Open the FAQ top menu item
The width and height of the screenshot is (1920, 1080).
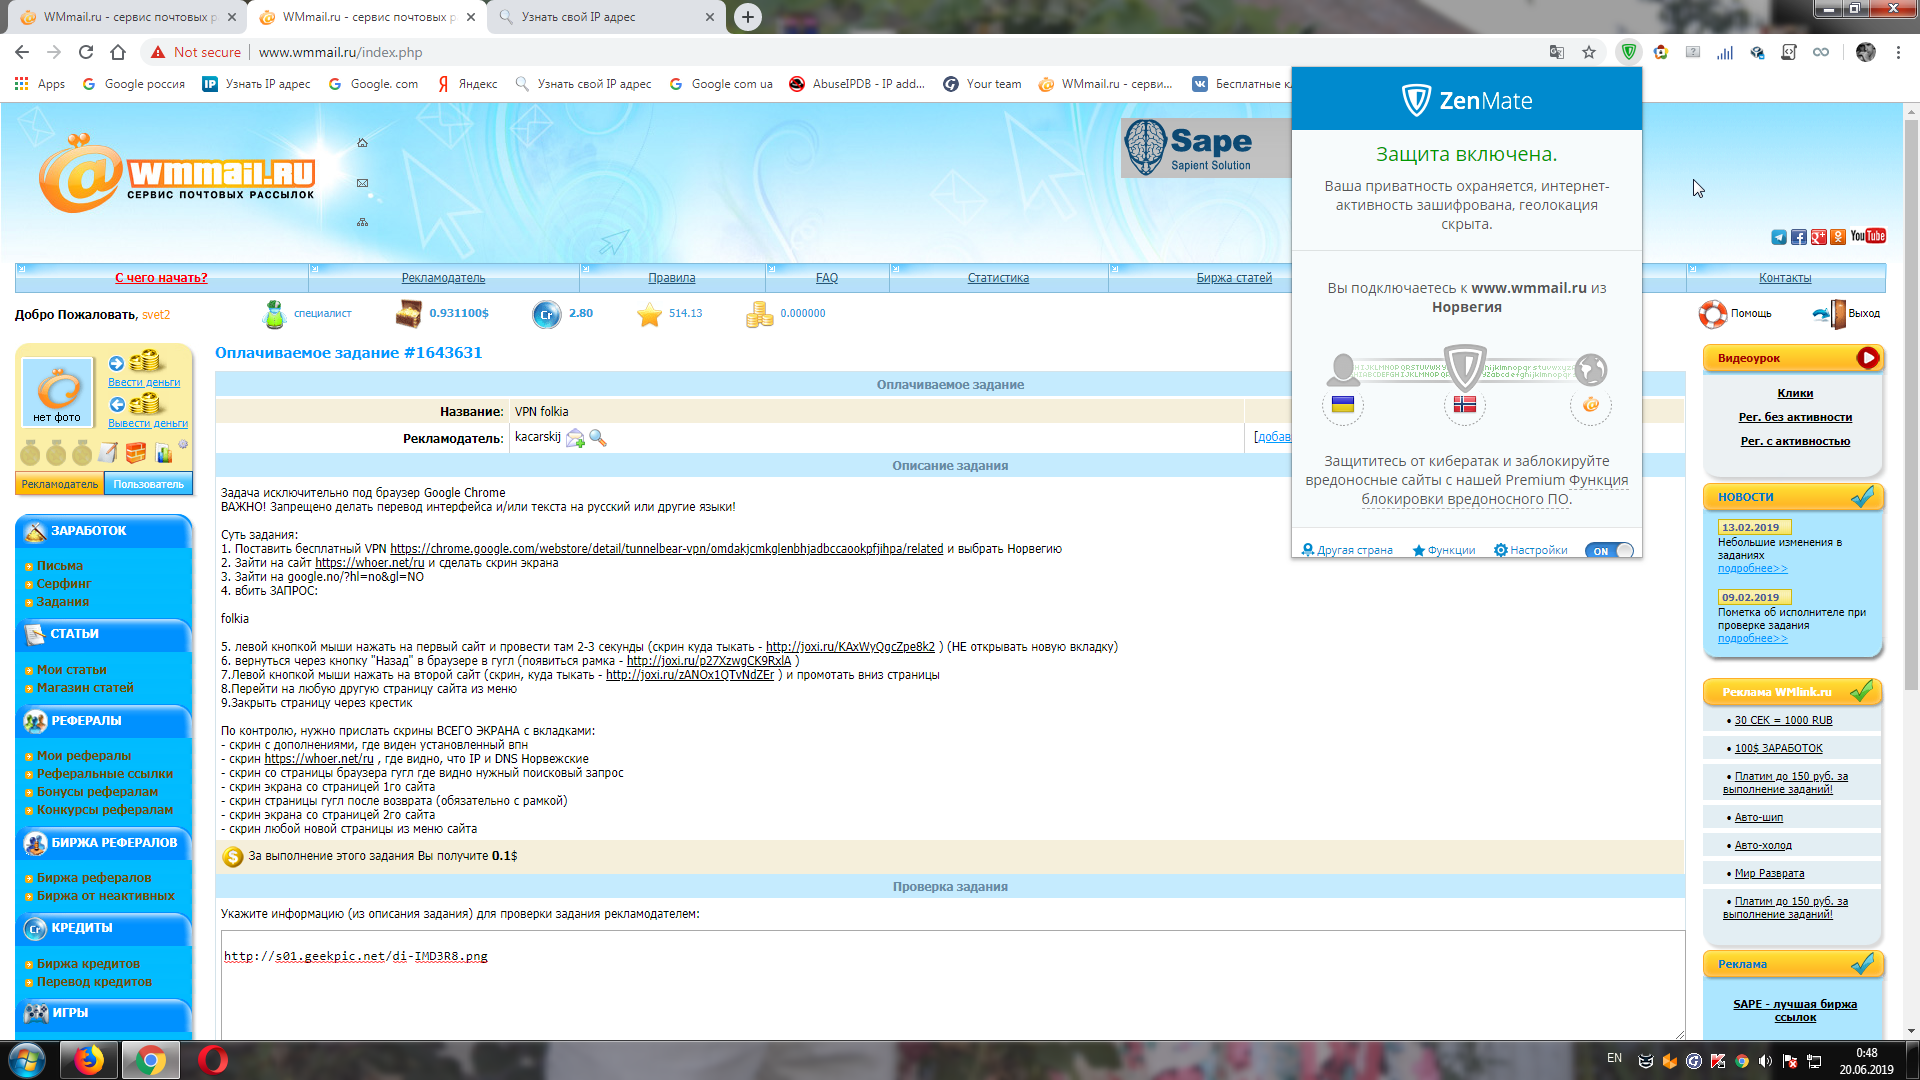point(827,278)
